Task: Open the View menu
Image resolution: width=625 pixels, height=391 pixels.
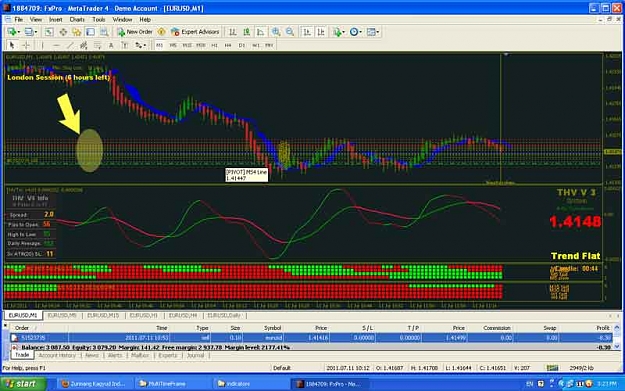Action: coord(35,20)
